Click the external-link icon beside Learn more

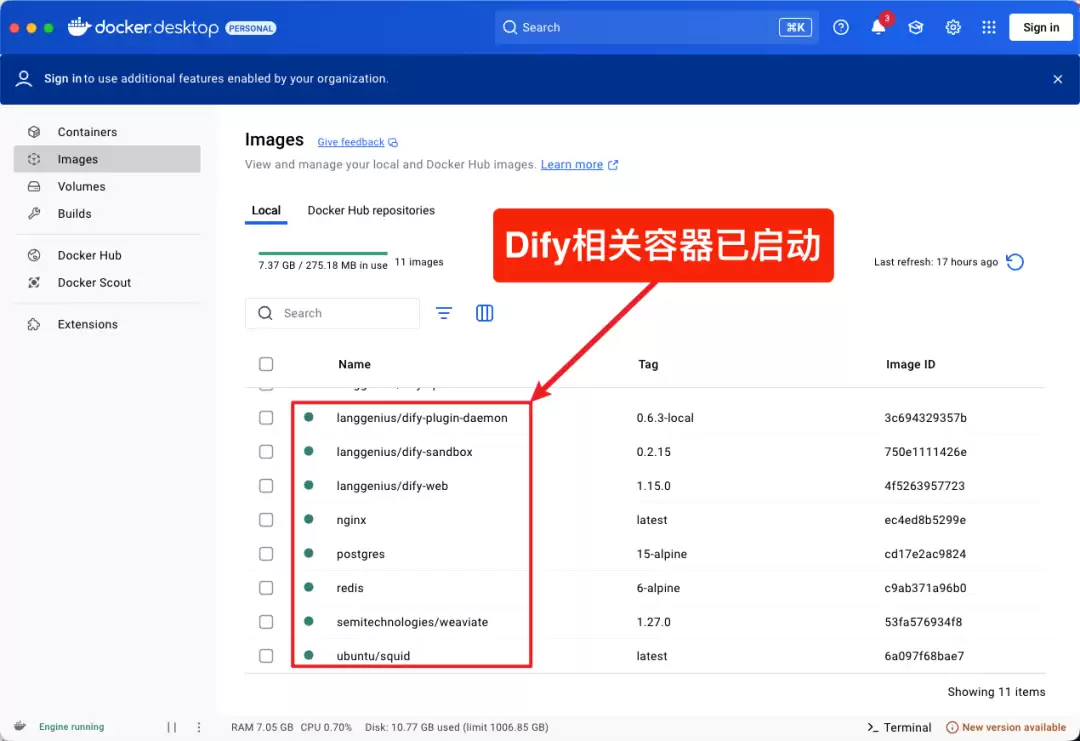coord(613,165)
